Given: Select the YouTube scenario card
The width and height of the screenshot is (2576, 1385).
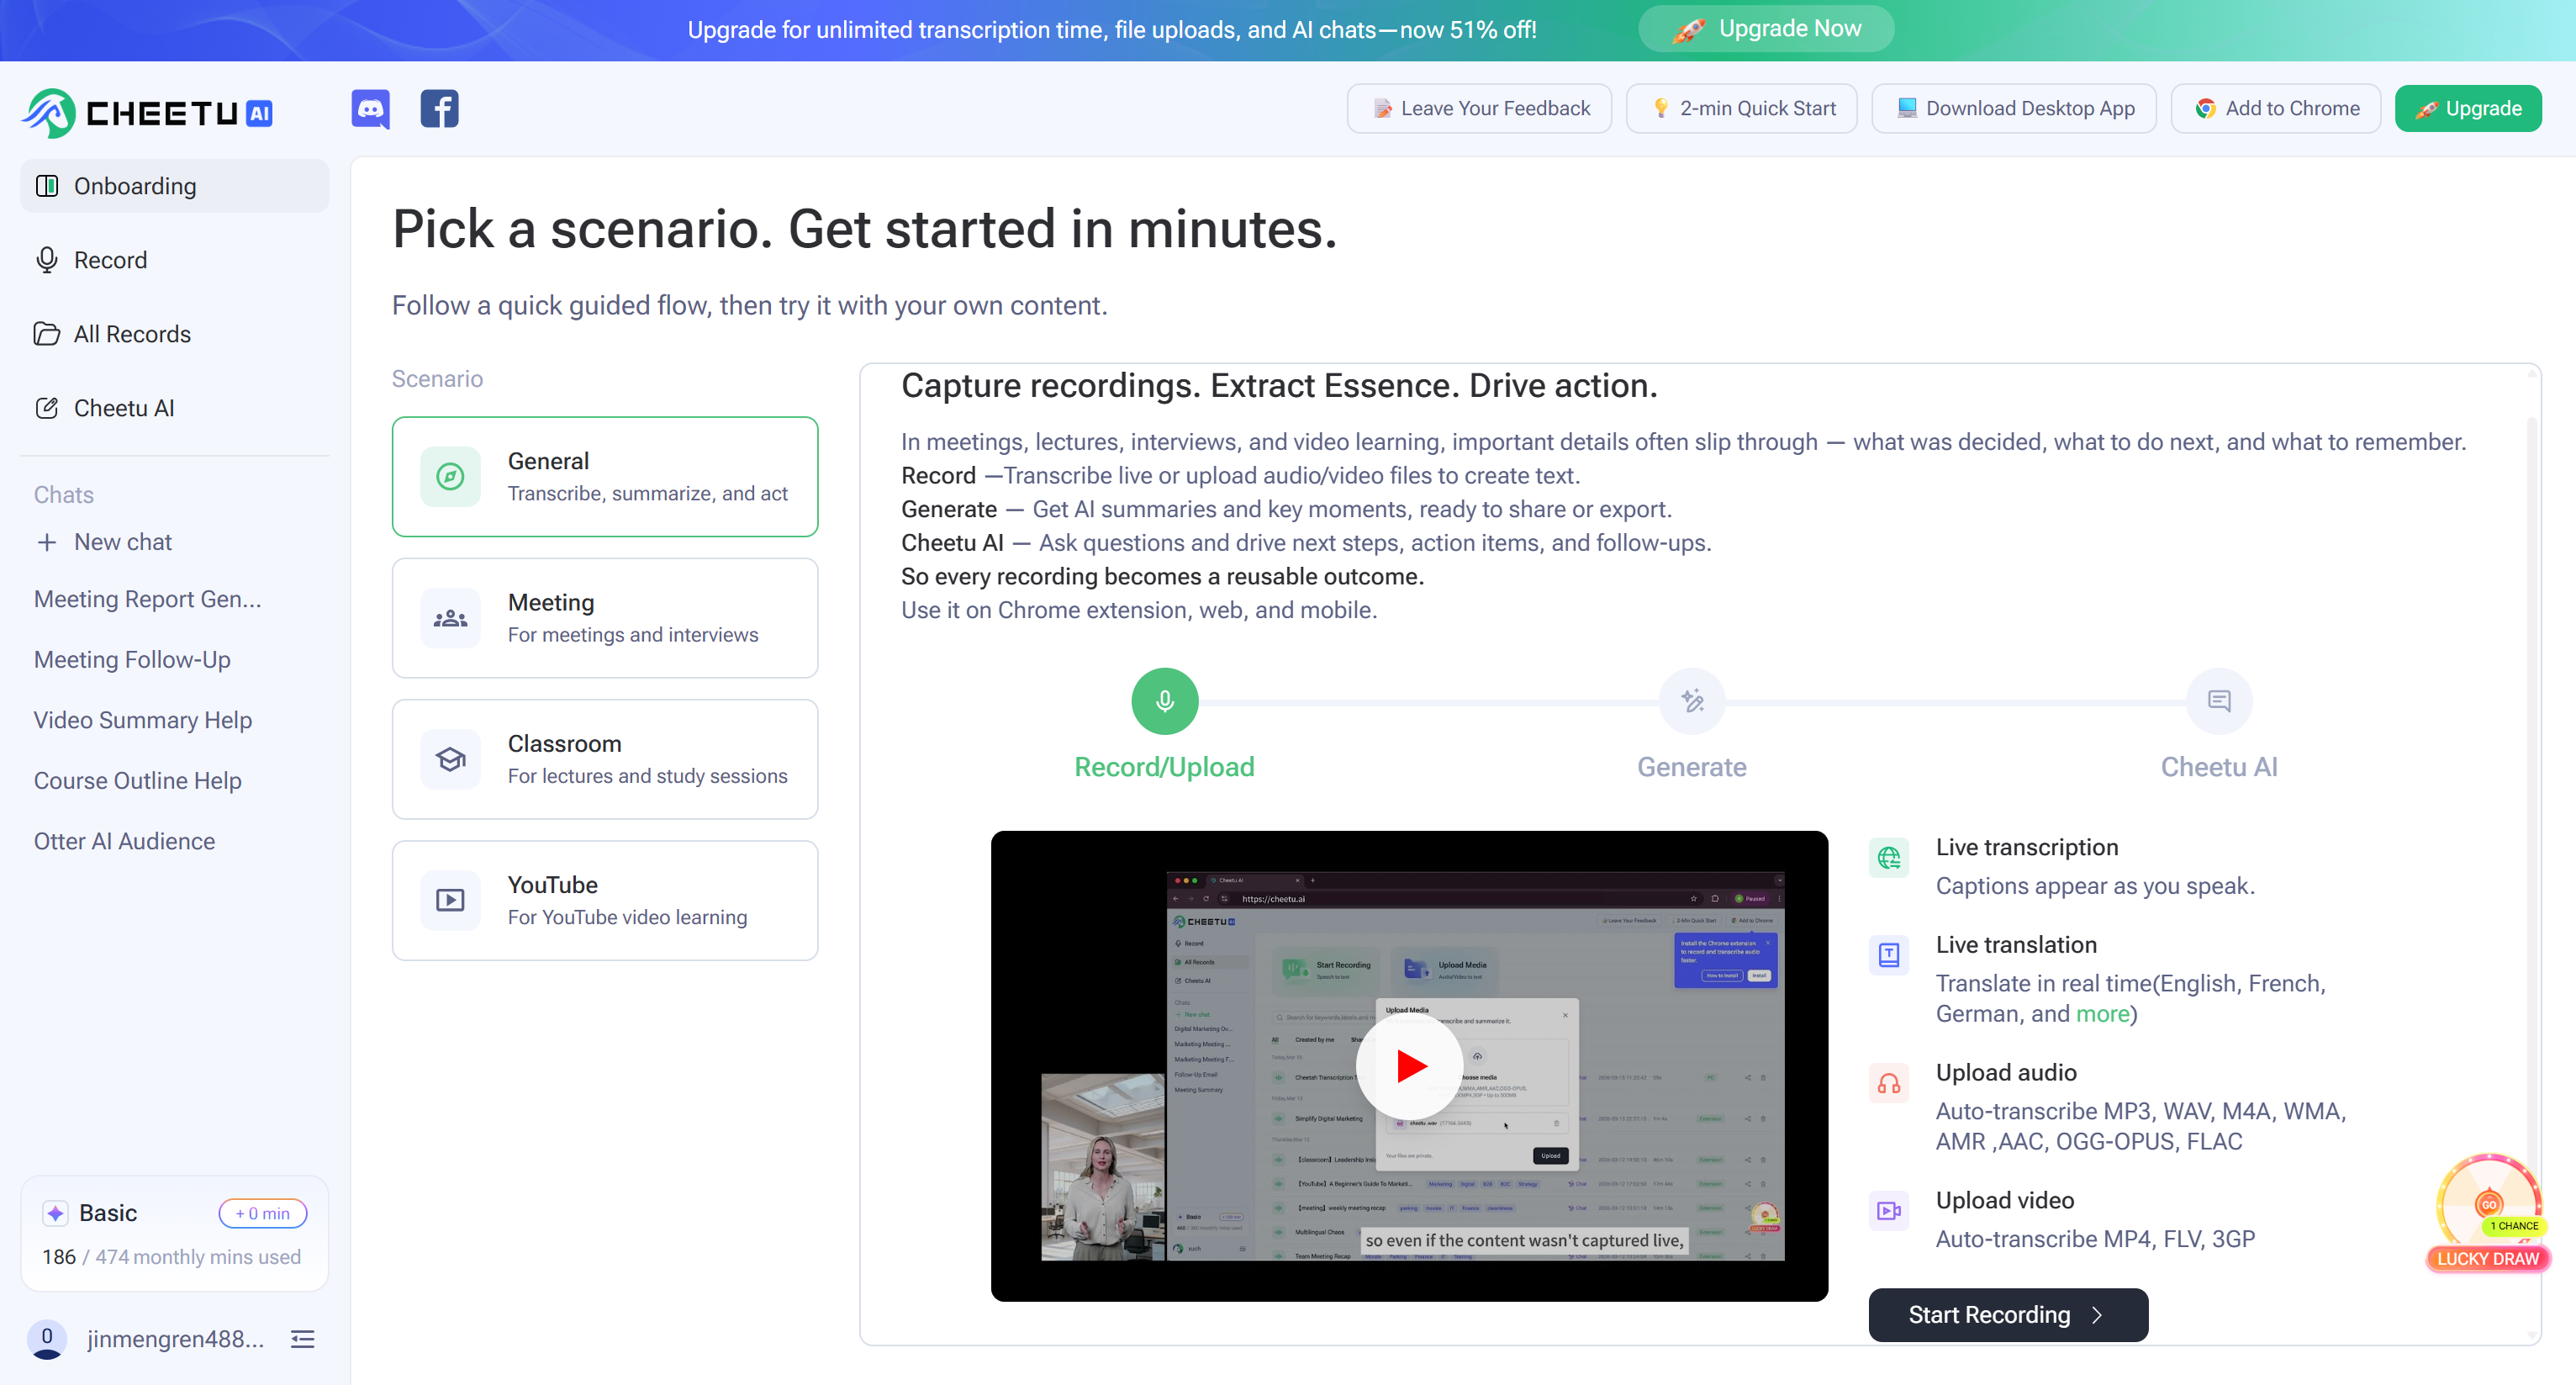Looking at the screenshot, I should point(605,901).
